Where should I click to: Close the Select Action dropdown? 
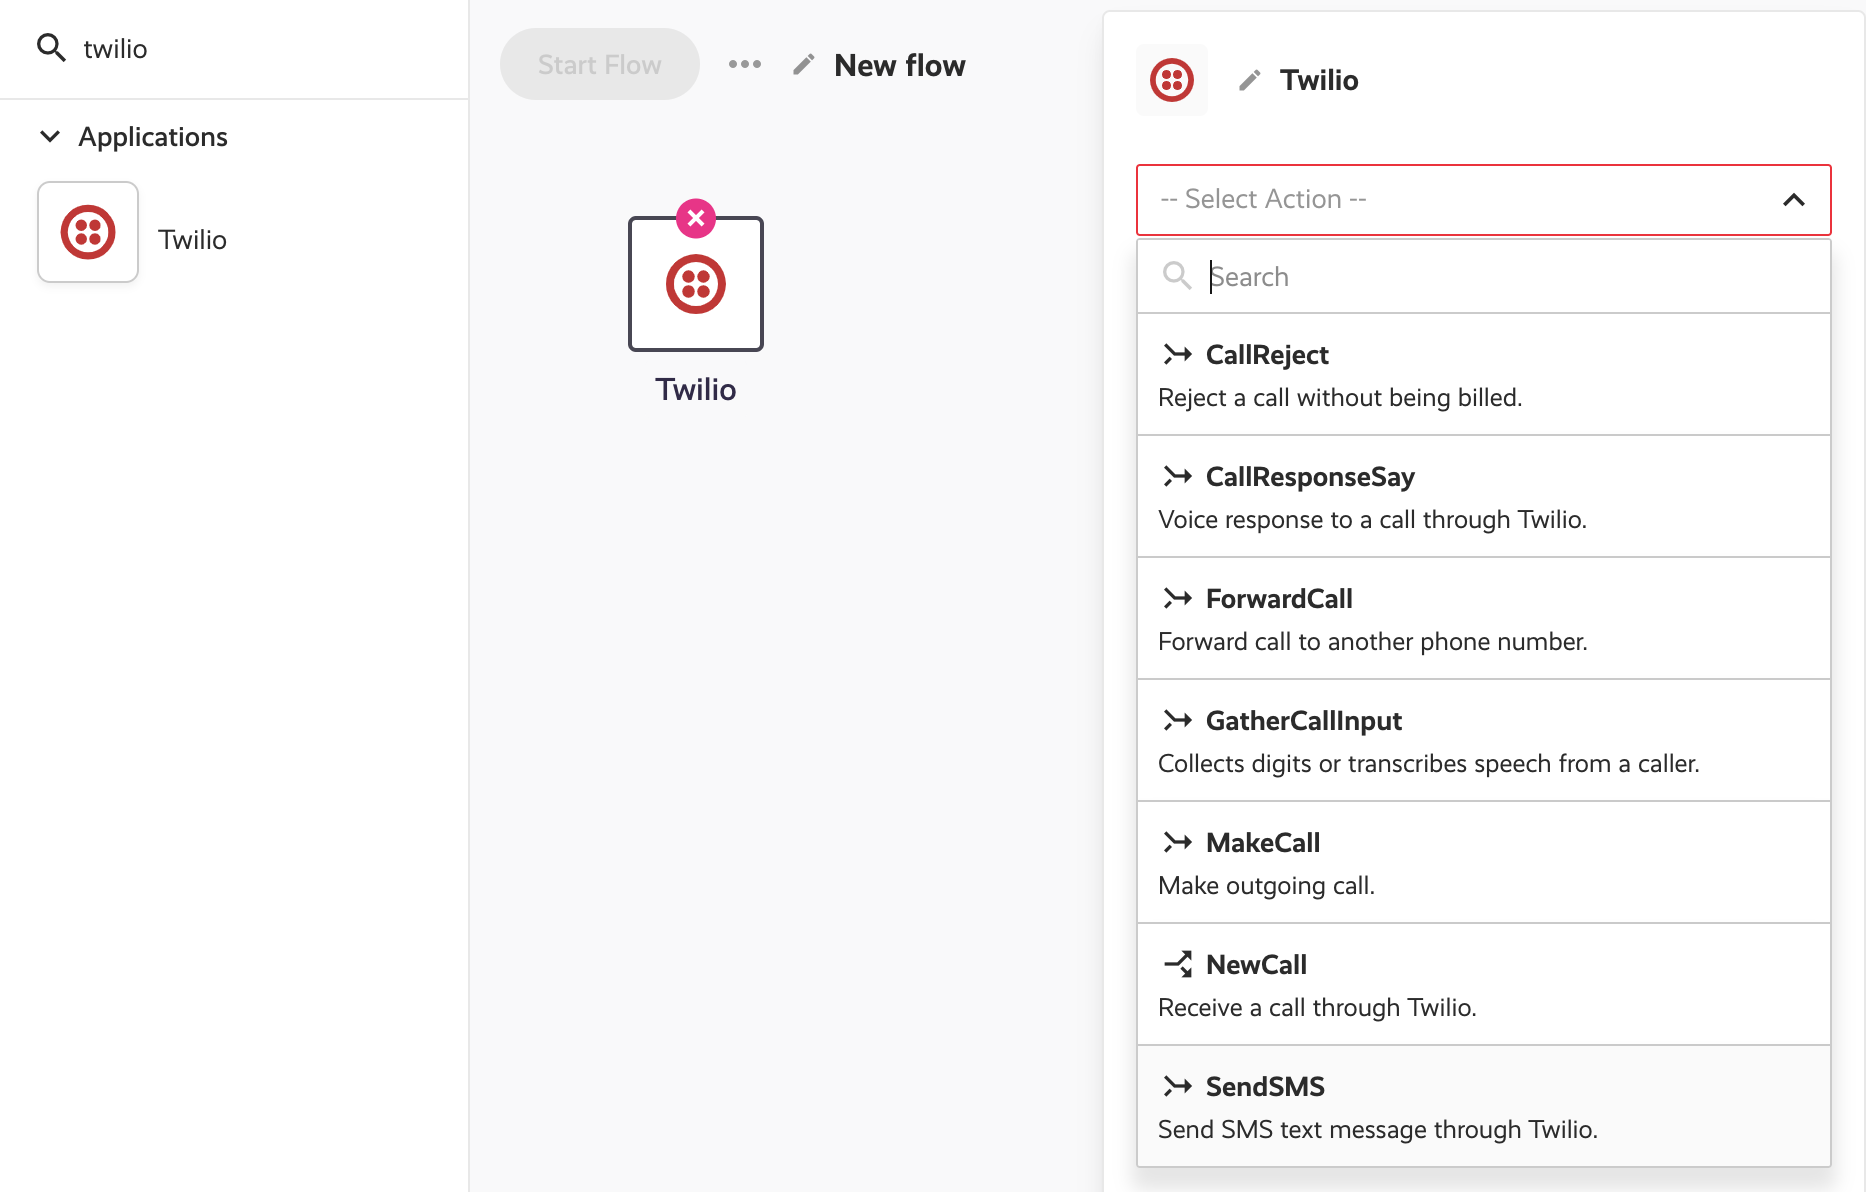pyautogui.click(x=1793, y=200)
